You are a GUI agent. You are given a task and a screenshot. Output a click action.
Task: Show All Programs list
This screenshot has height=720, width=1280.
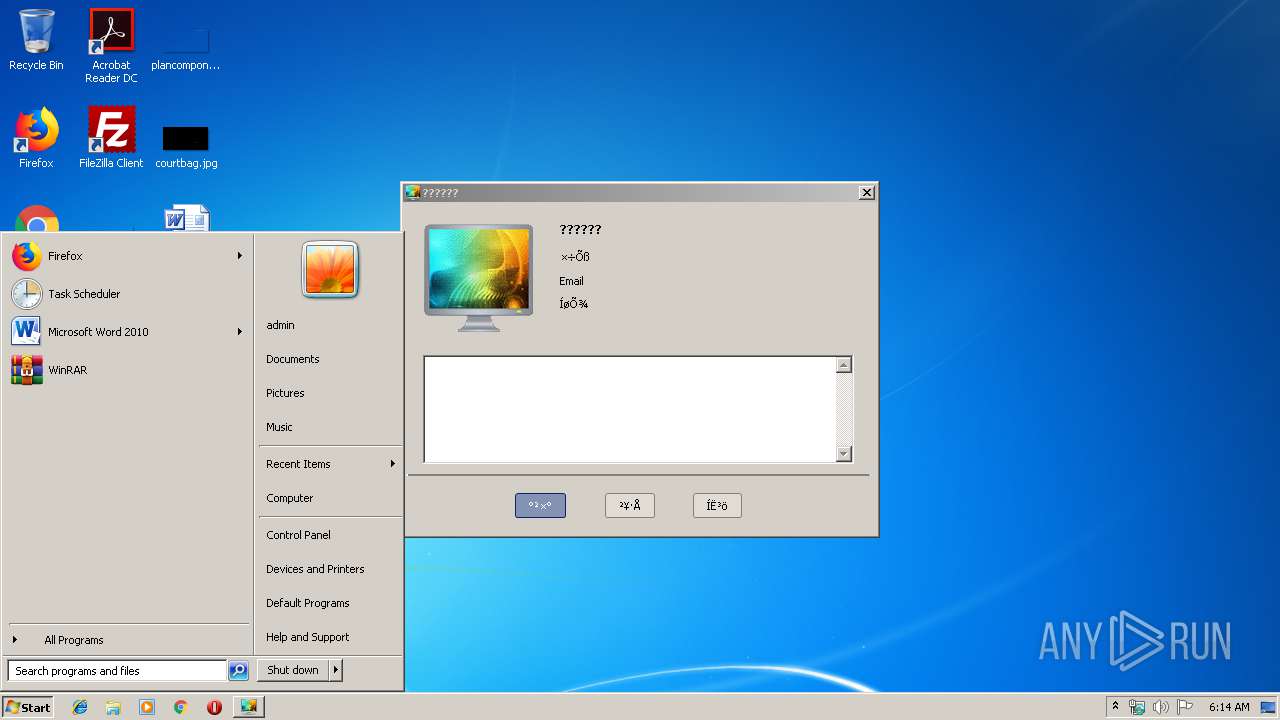126,640
